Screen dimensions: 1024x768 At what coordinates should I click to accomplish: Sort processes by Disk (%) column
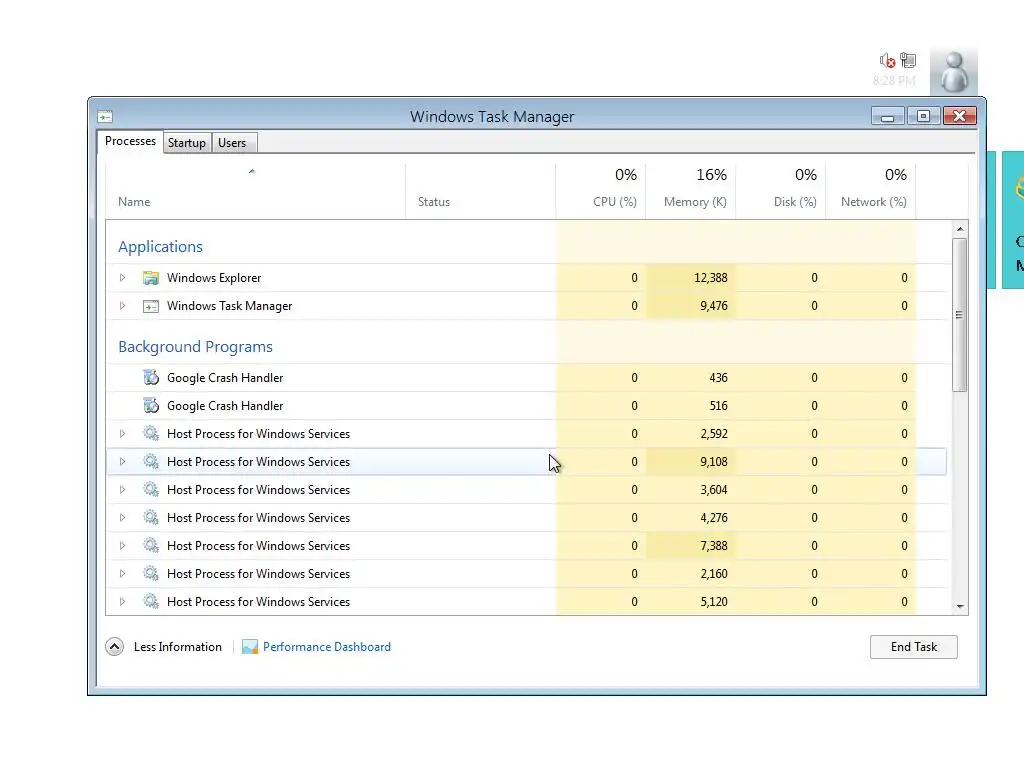tap(781, 191)
